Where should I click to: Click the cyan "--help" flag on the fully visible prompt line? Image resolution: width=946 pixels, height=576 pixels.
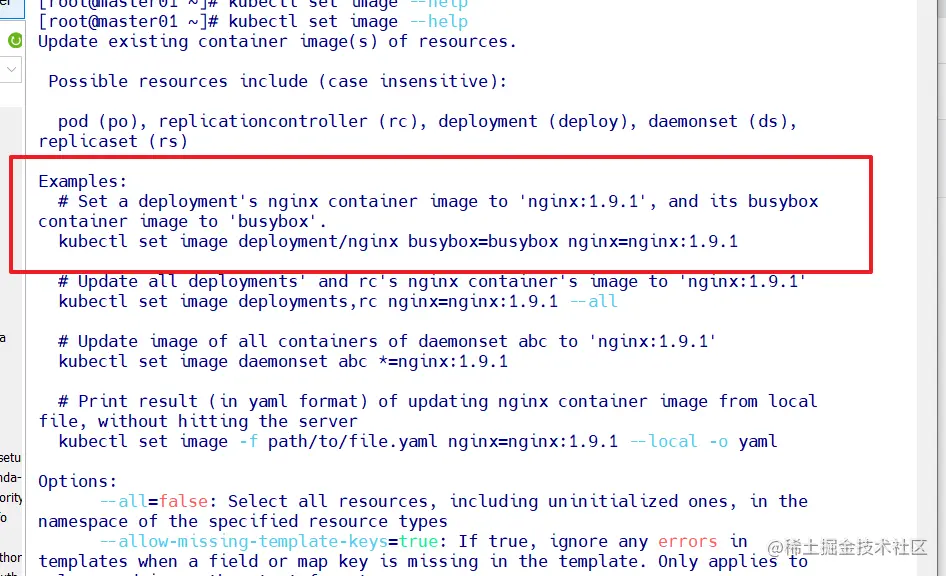(439, 22)
